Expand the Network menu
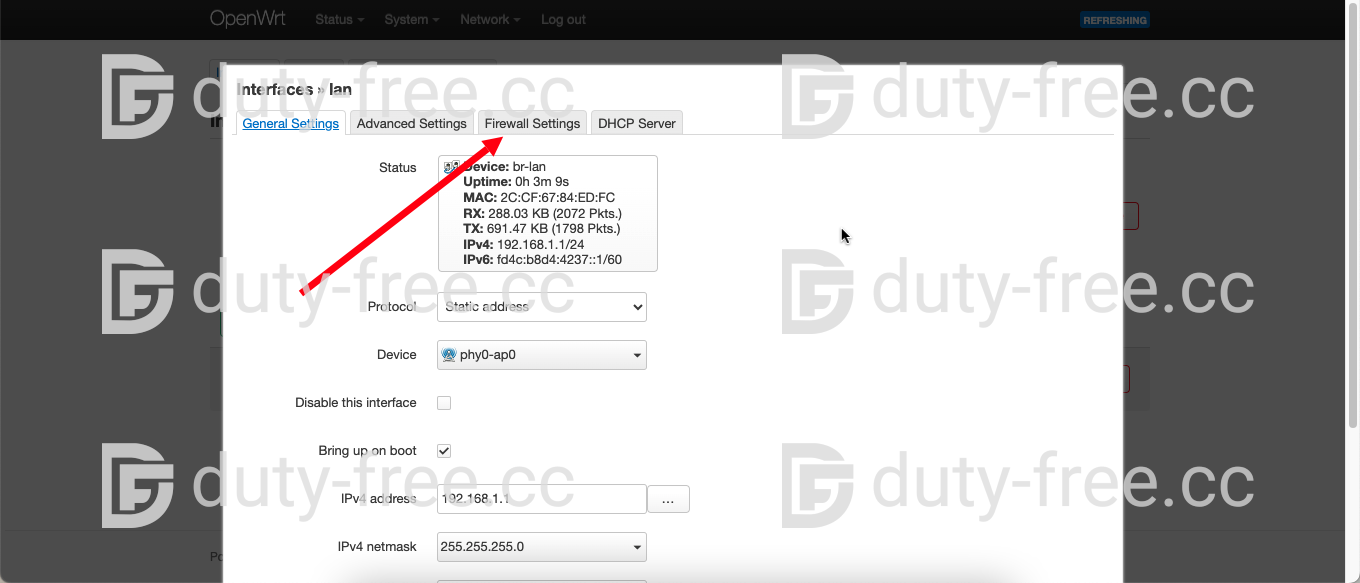The width and height of the screenshot is (1360, 583). click(x=489, y=19)
